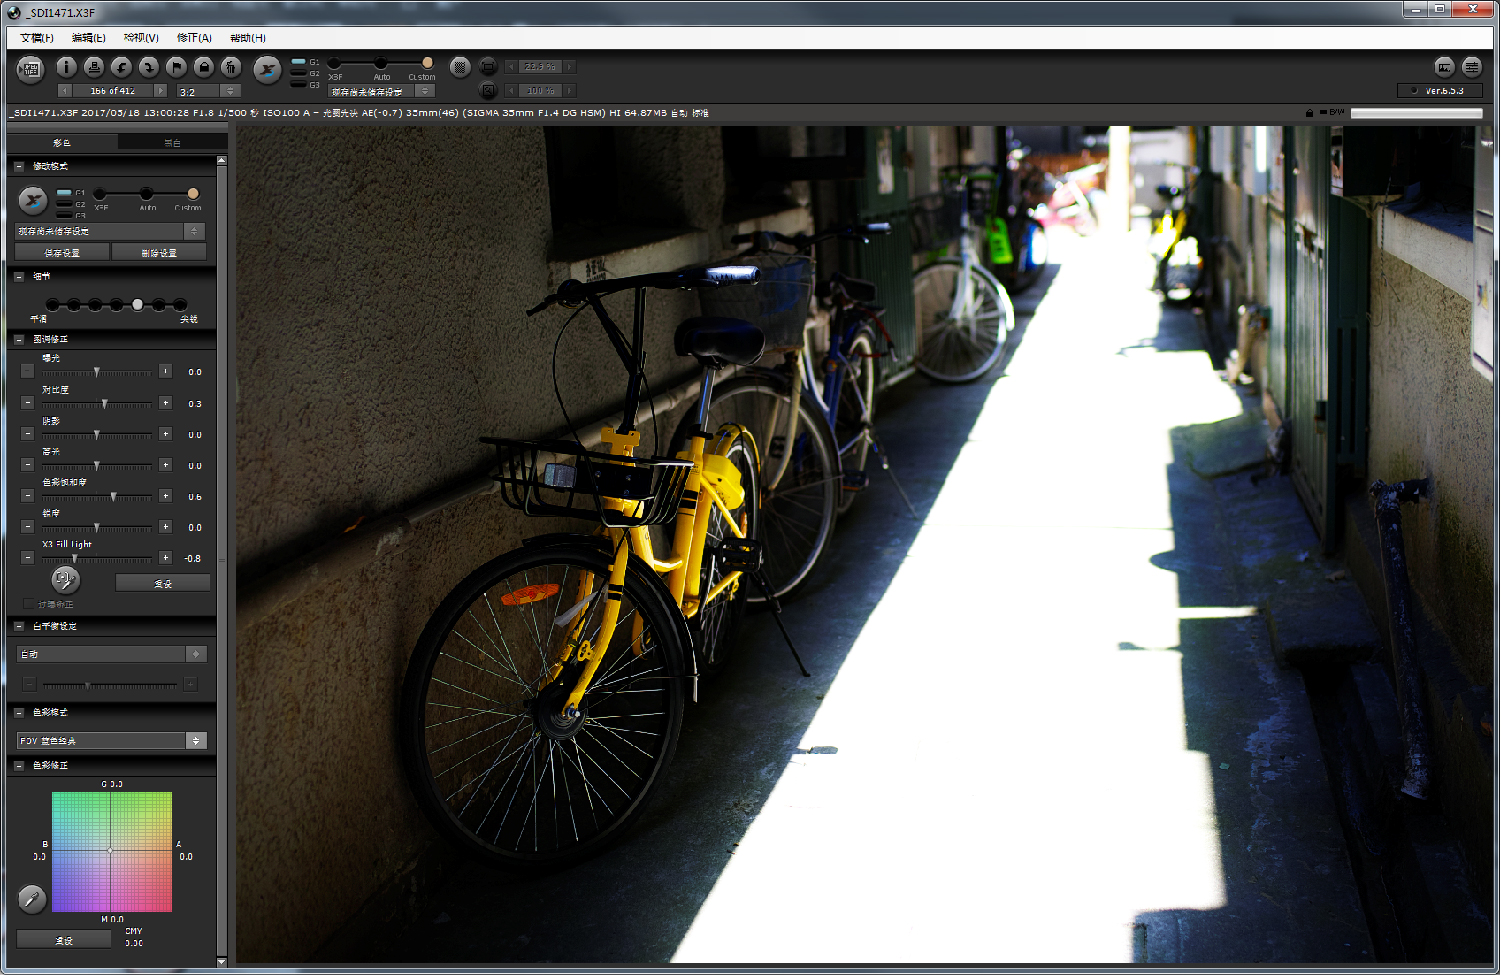Collapse the tone adjustment section containing X3 Fill Light
Viewport: 1501px width, 975px height.
[x=19, y=339]
